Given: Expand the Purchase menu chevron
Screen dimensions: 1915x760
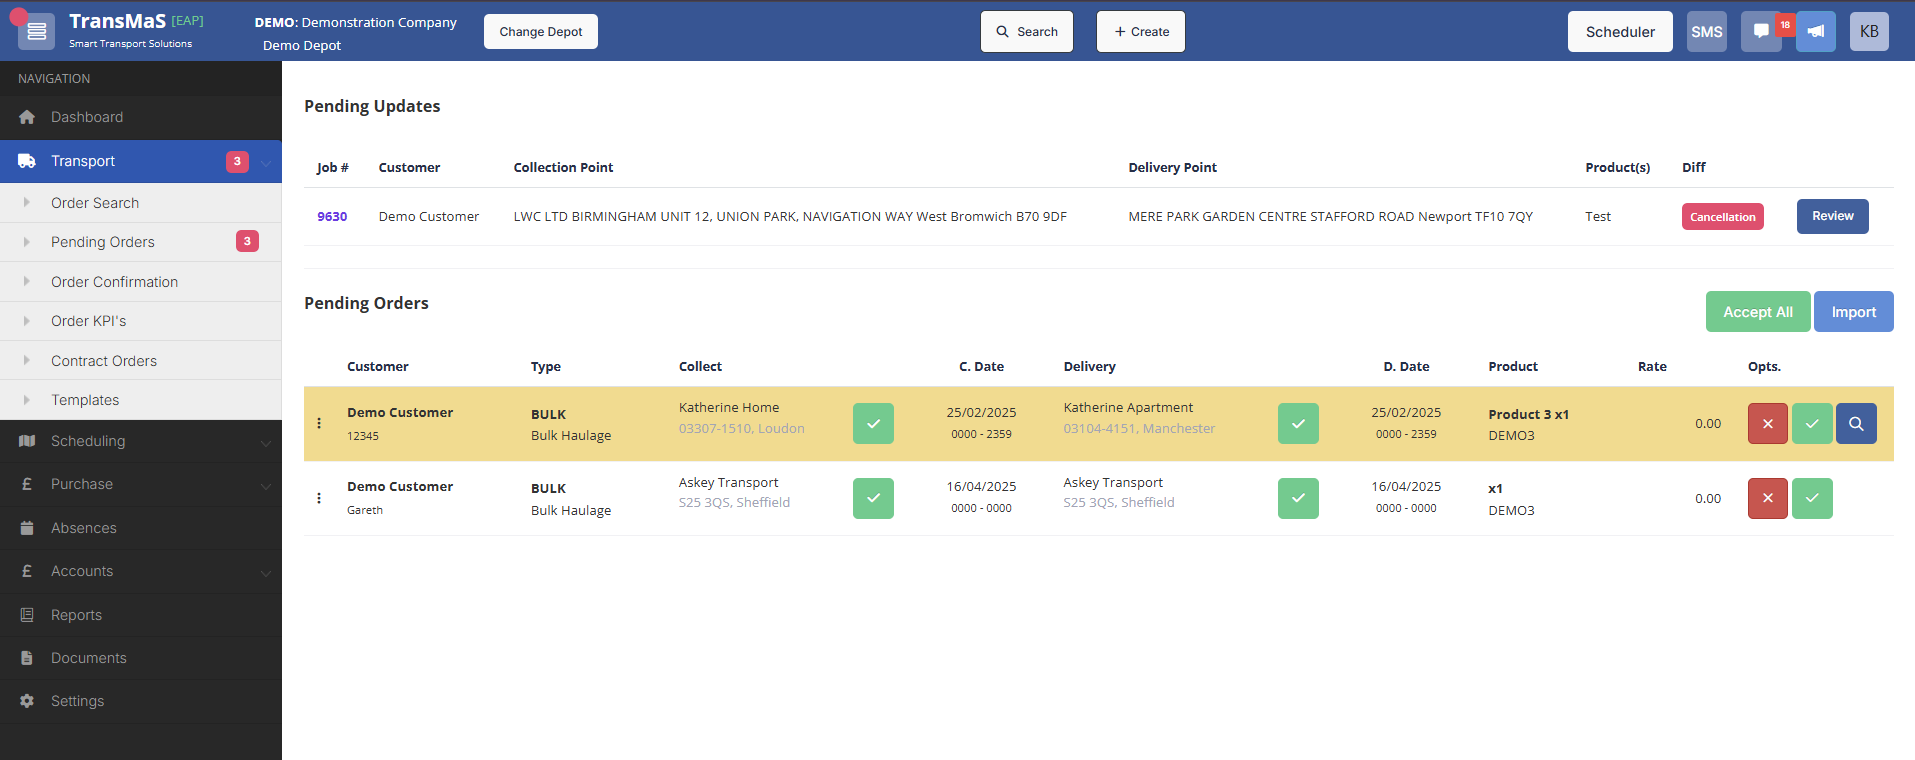Looking at the screenshot, I should (266, 485).
